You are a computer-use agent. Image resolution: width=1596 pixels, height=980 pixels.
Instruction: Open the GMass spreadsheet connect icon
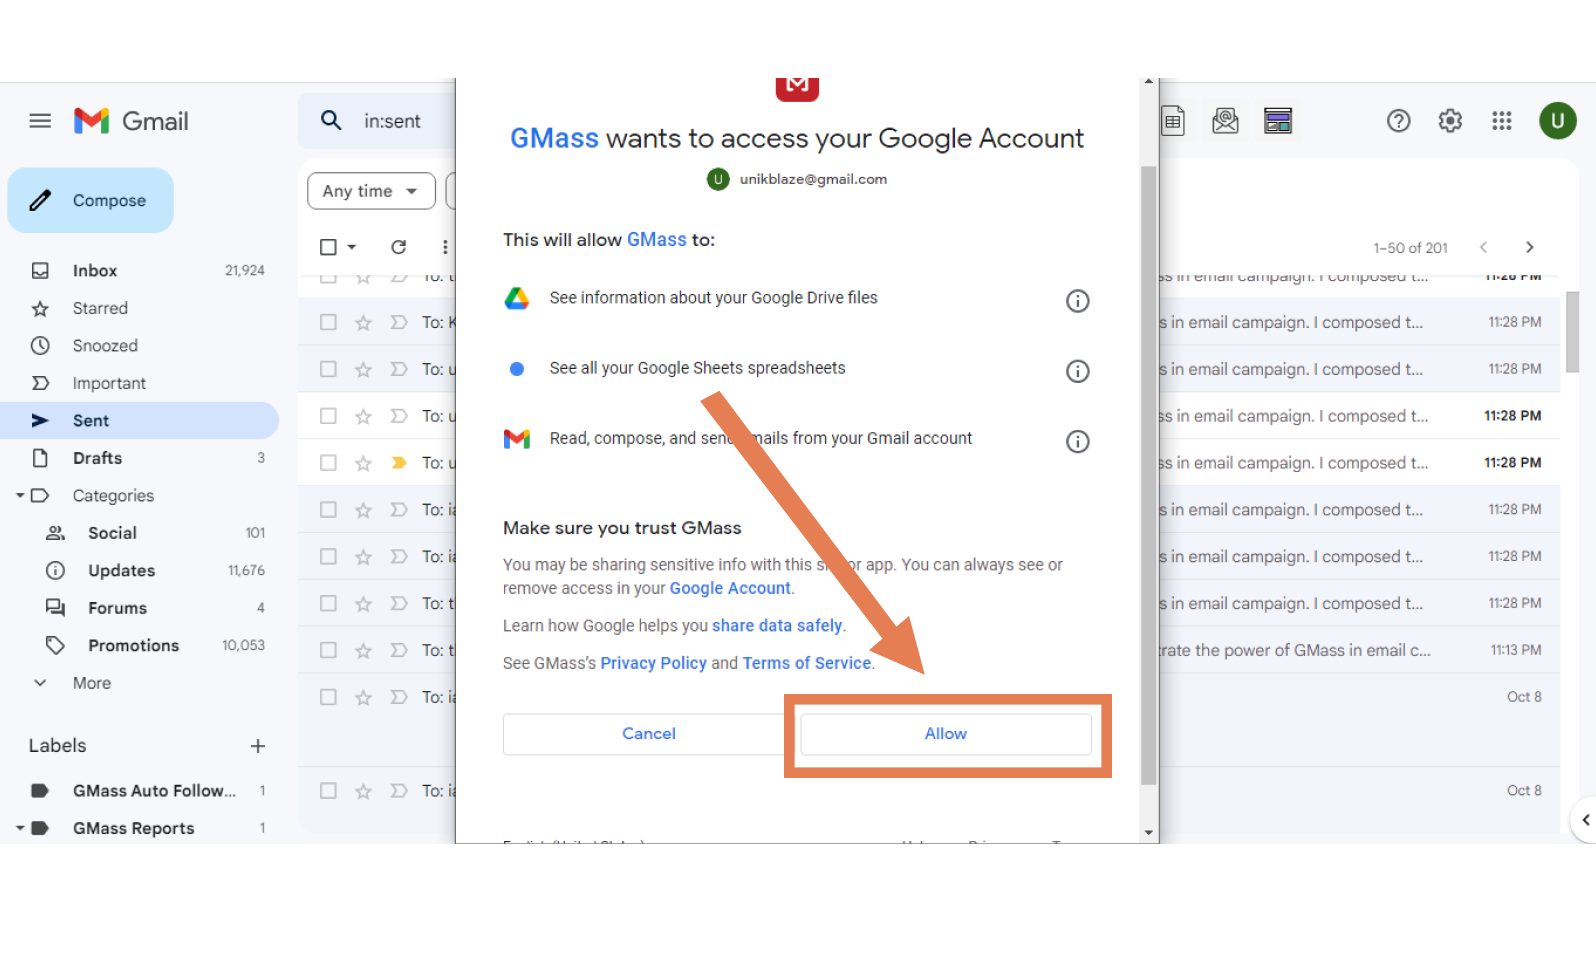(x=1173, y=121)
